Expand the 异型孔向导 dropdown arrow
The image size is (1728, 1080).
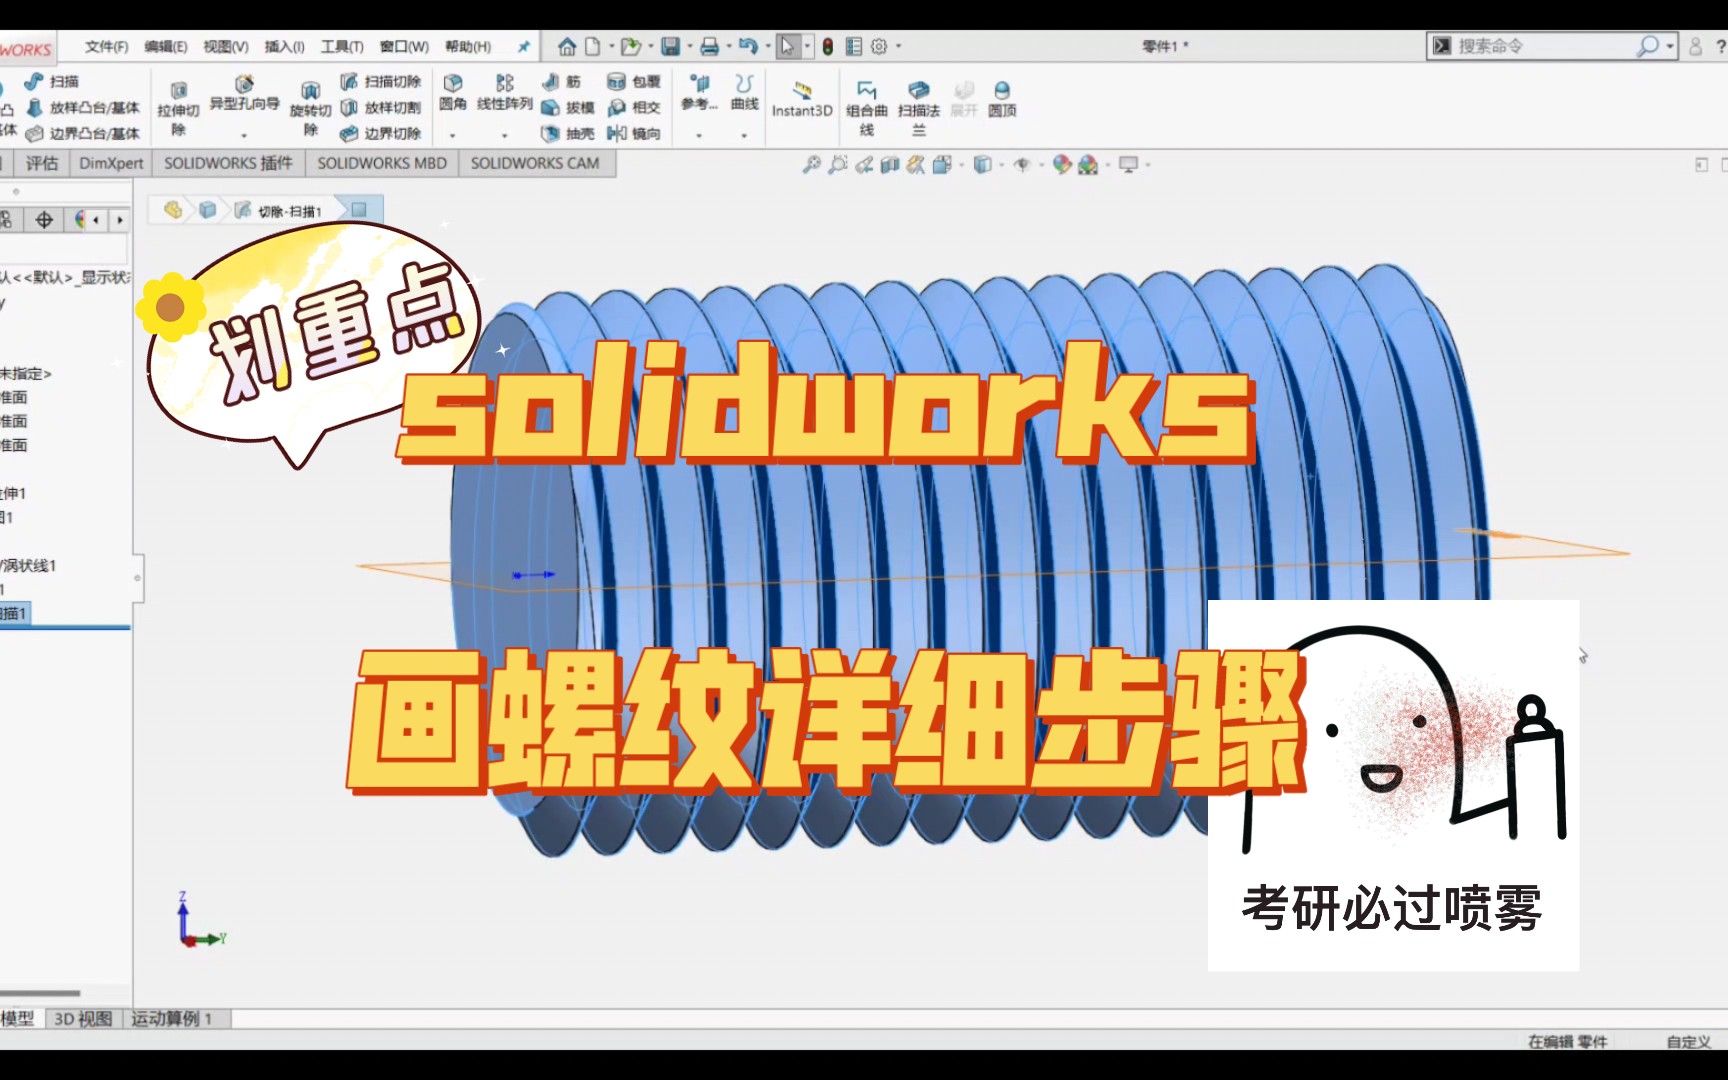244,135
